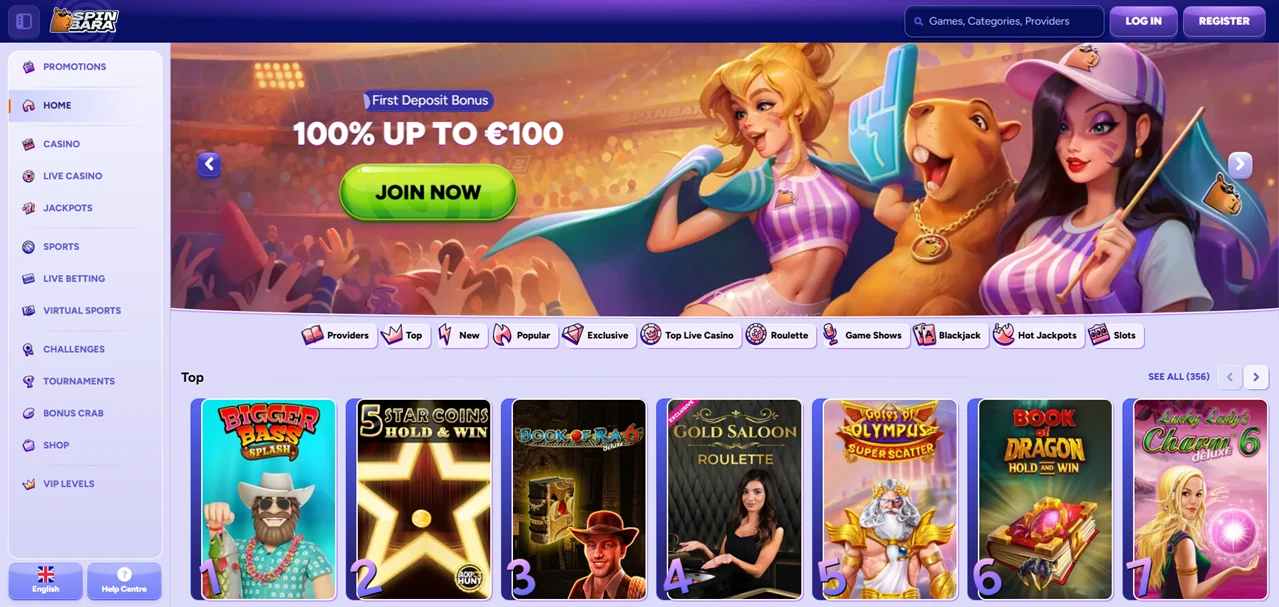The height and width of the screenshot is (607, 1279).
Task: Open the See All (356) link
Action: 1179,377
